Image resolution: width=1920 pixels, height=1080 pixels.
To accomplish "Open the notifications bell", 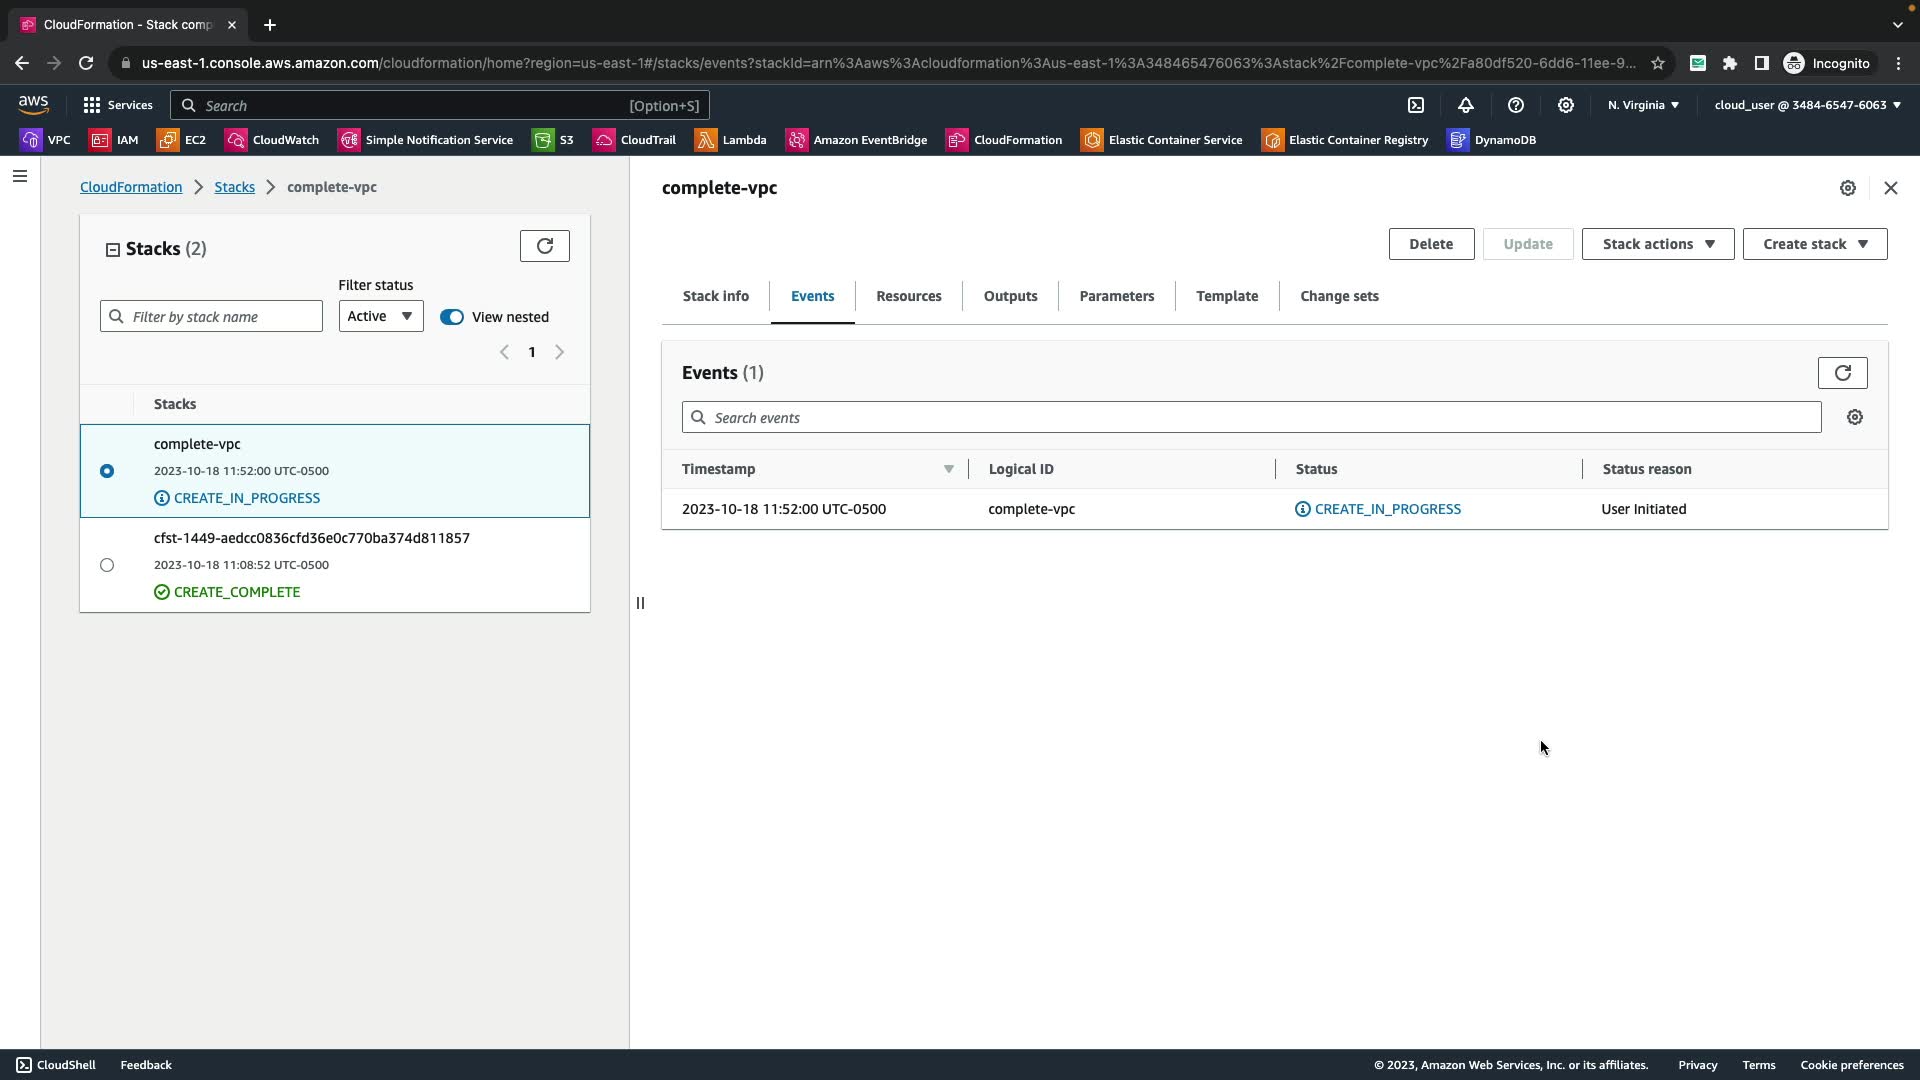I will (x=1466, y=105).
